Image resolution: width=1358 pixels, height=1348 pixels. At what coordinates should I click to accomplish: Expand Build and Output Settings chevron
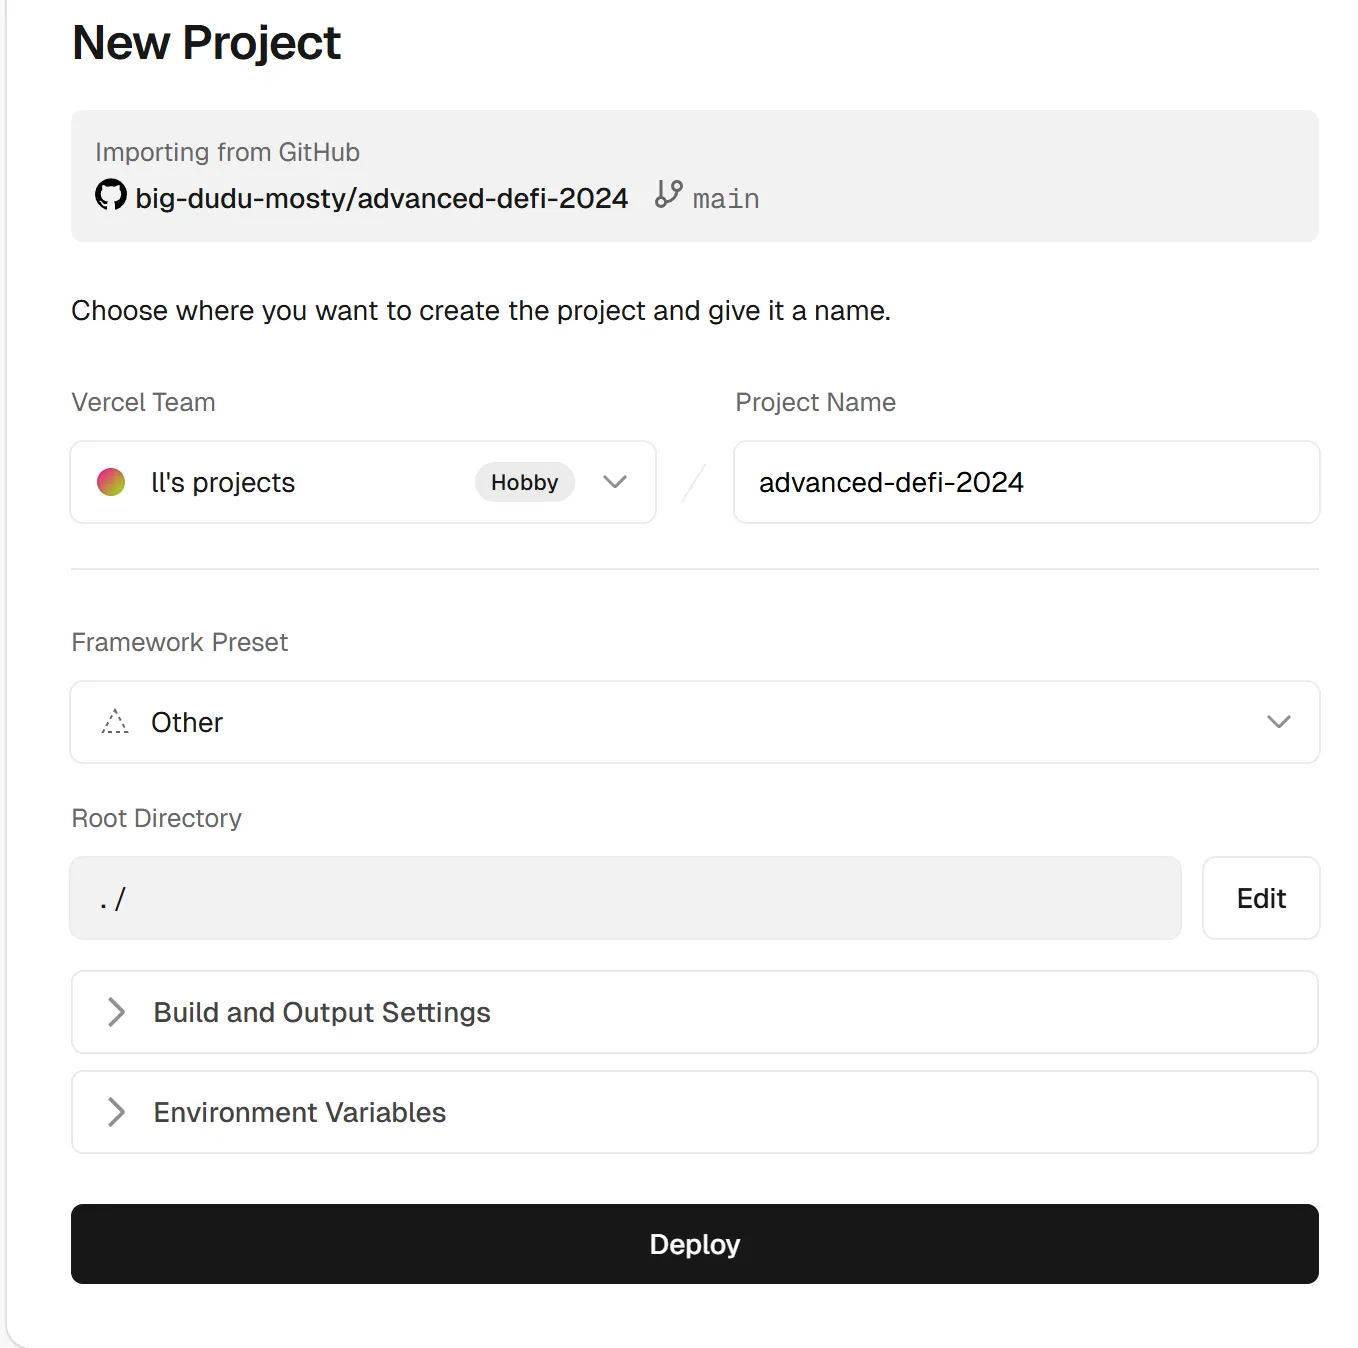(x=116, y=1012)
